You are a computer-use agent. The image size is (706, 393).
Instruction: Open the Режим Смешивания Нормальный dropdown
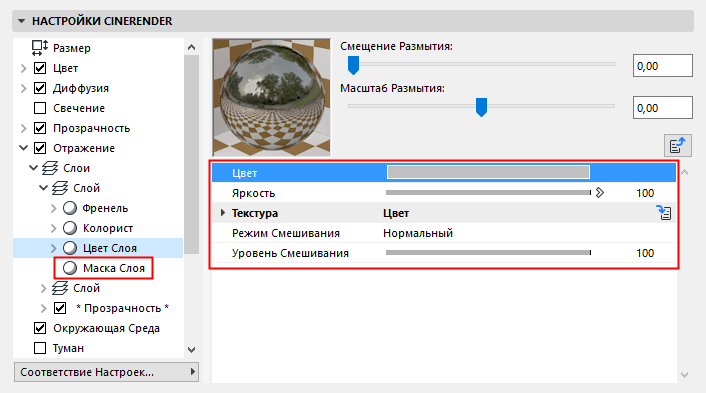click(418, 233)
